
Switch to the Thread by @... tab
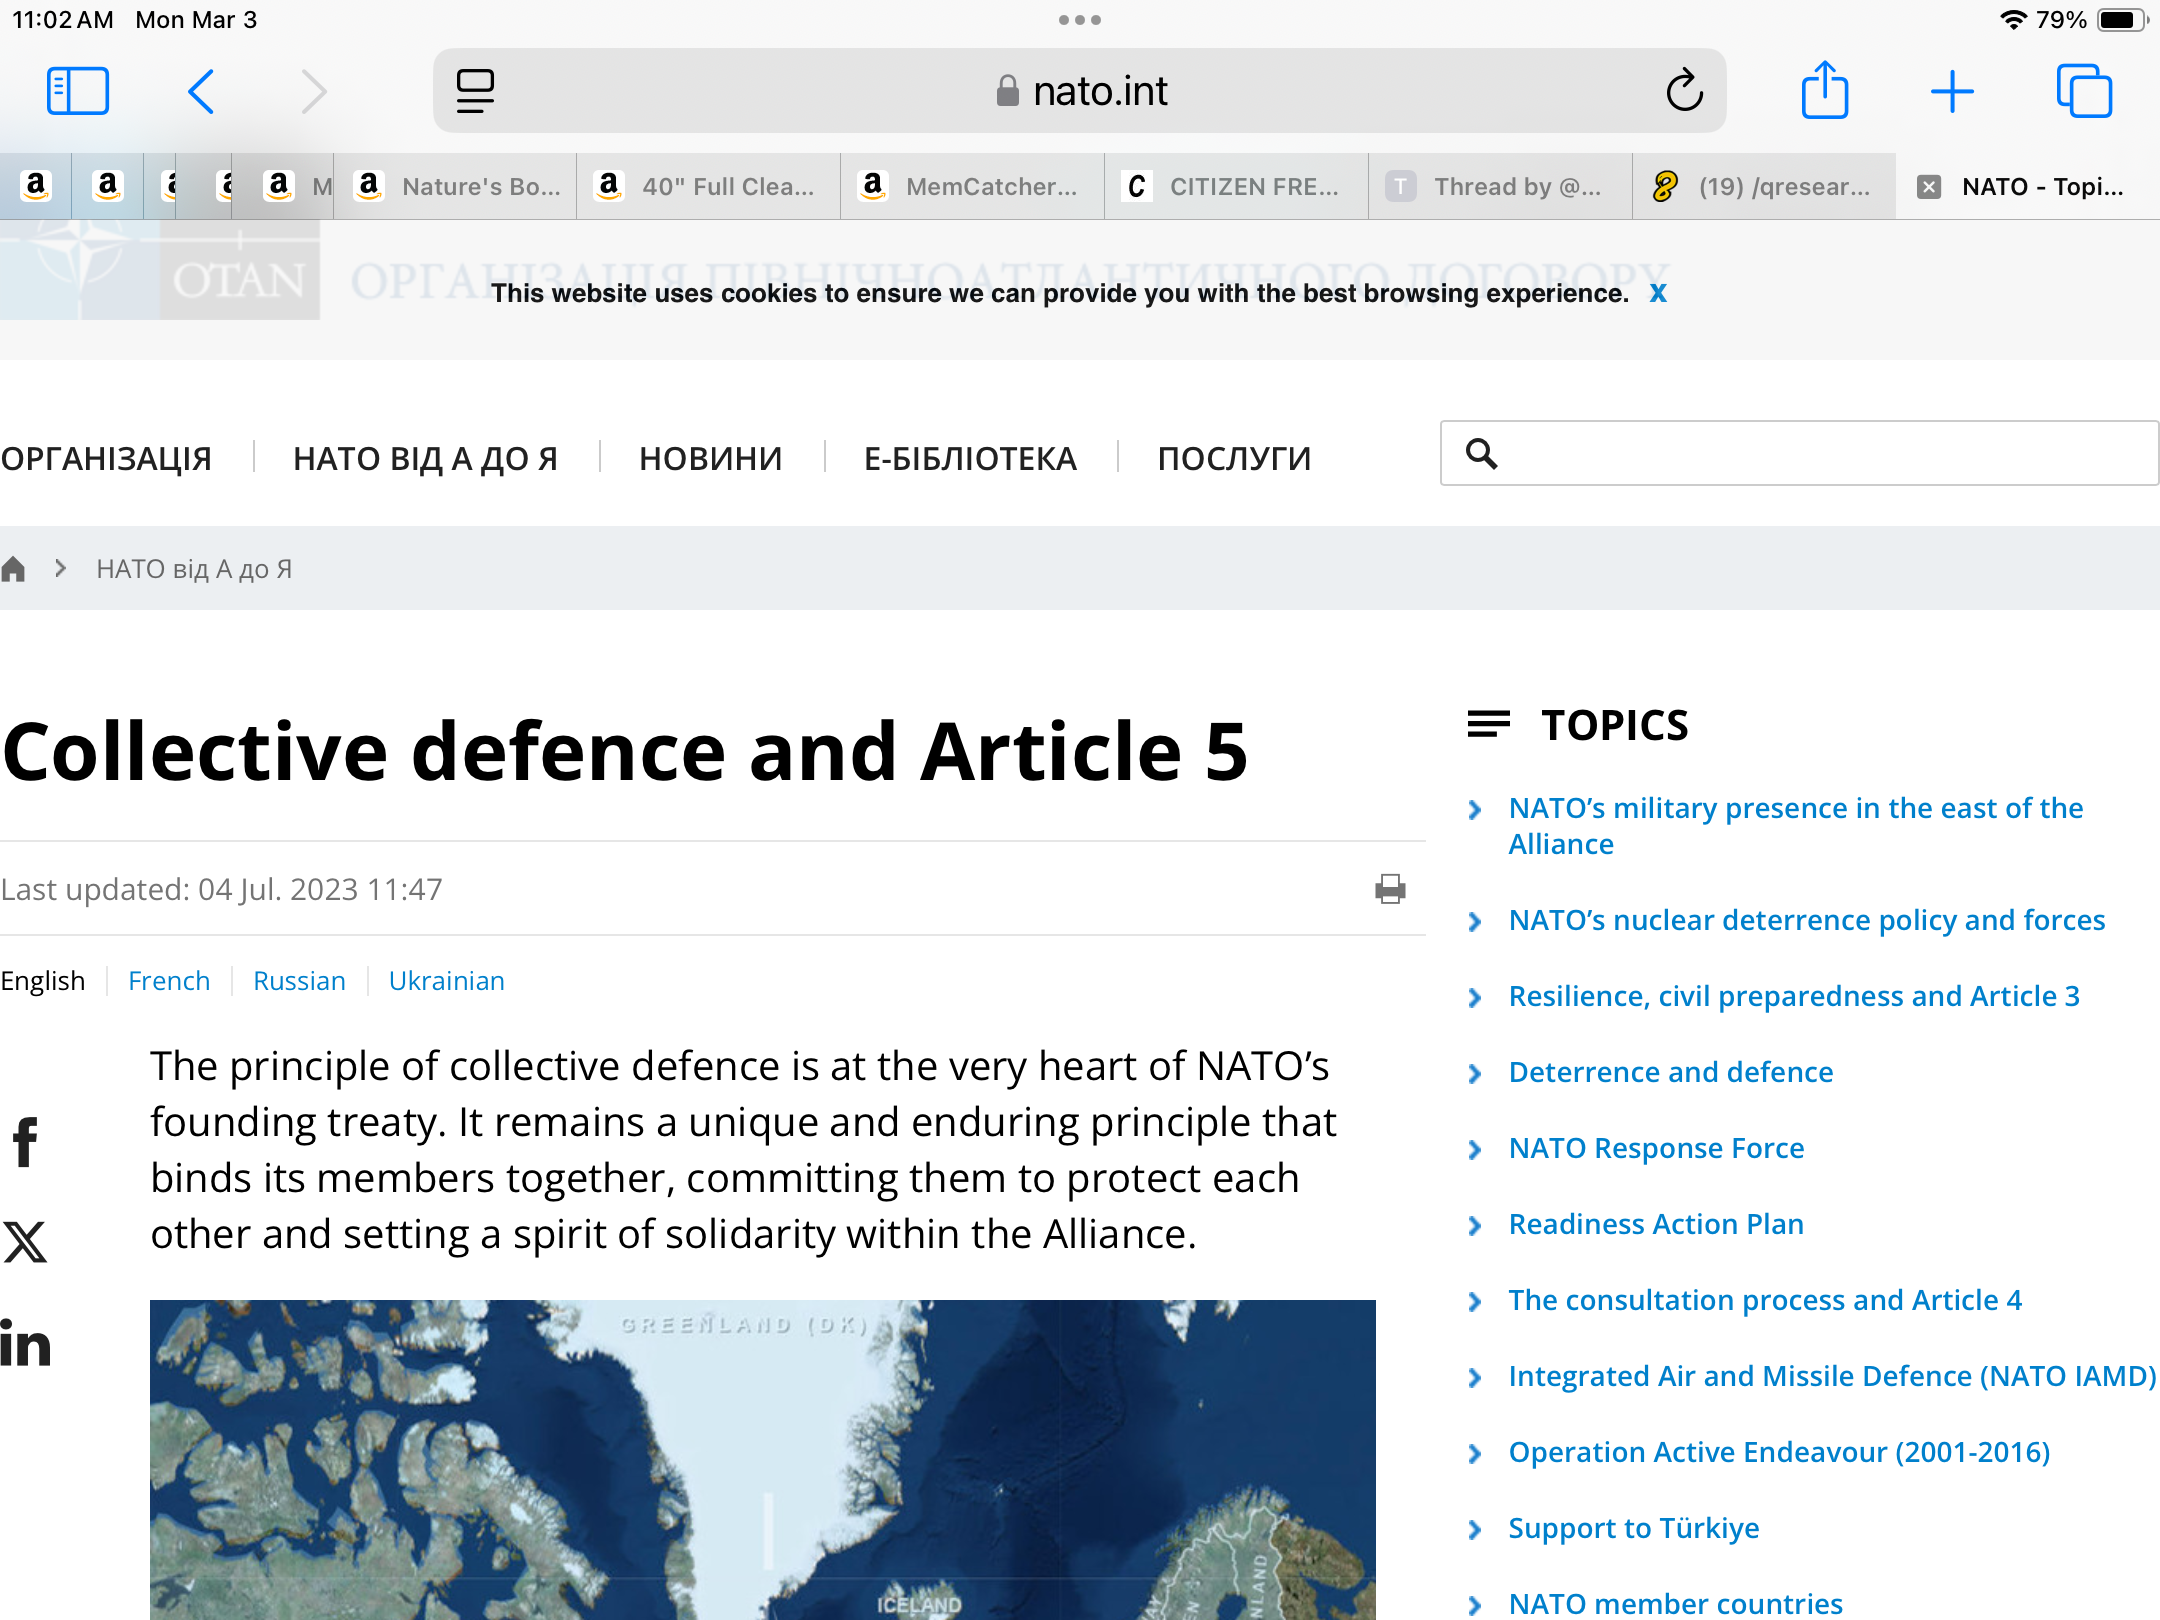(1500, 186)
